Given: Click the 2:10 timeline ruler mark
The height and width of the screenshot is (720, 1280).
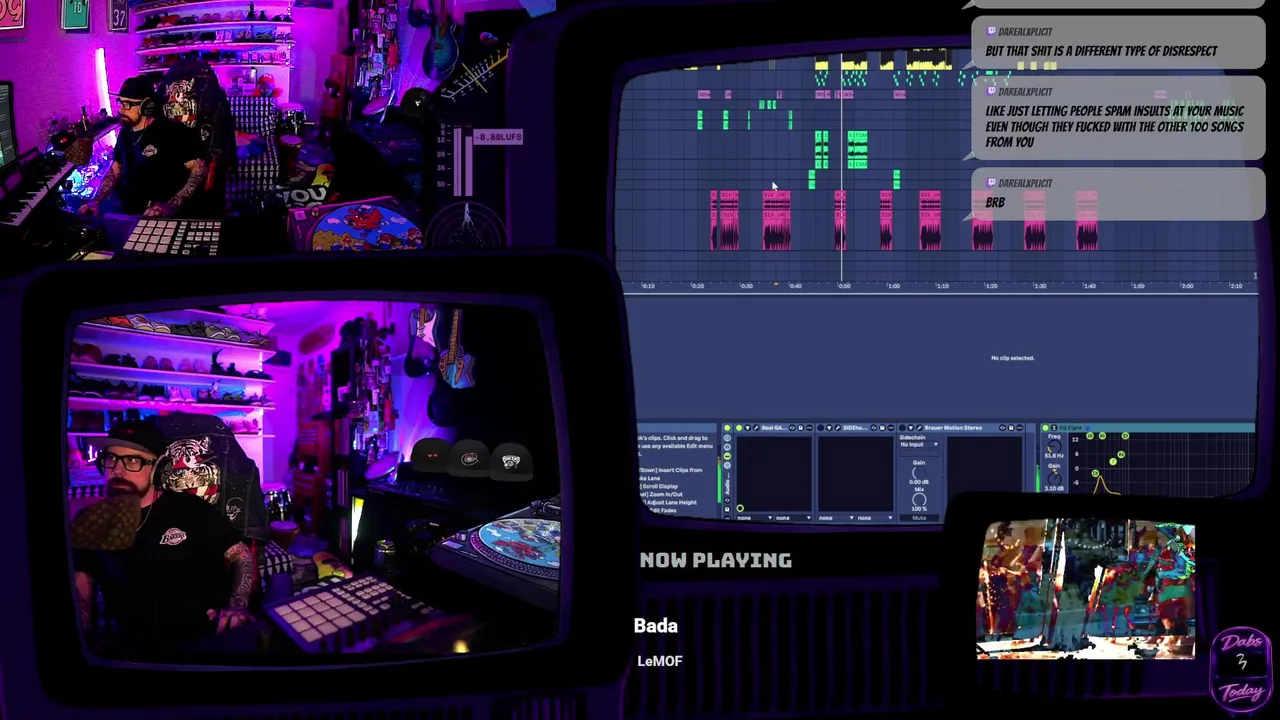Looking at the screenshot, I should pos(1236,286).
